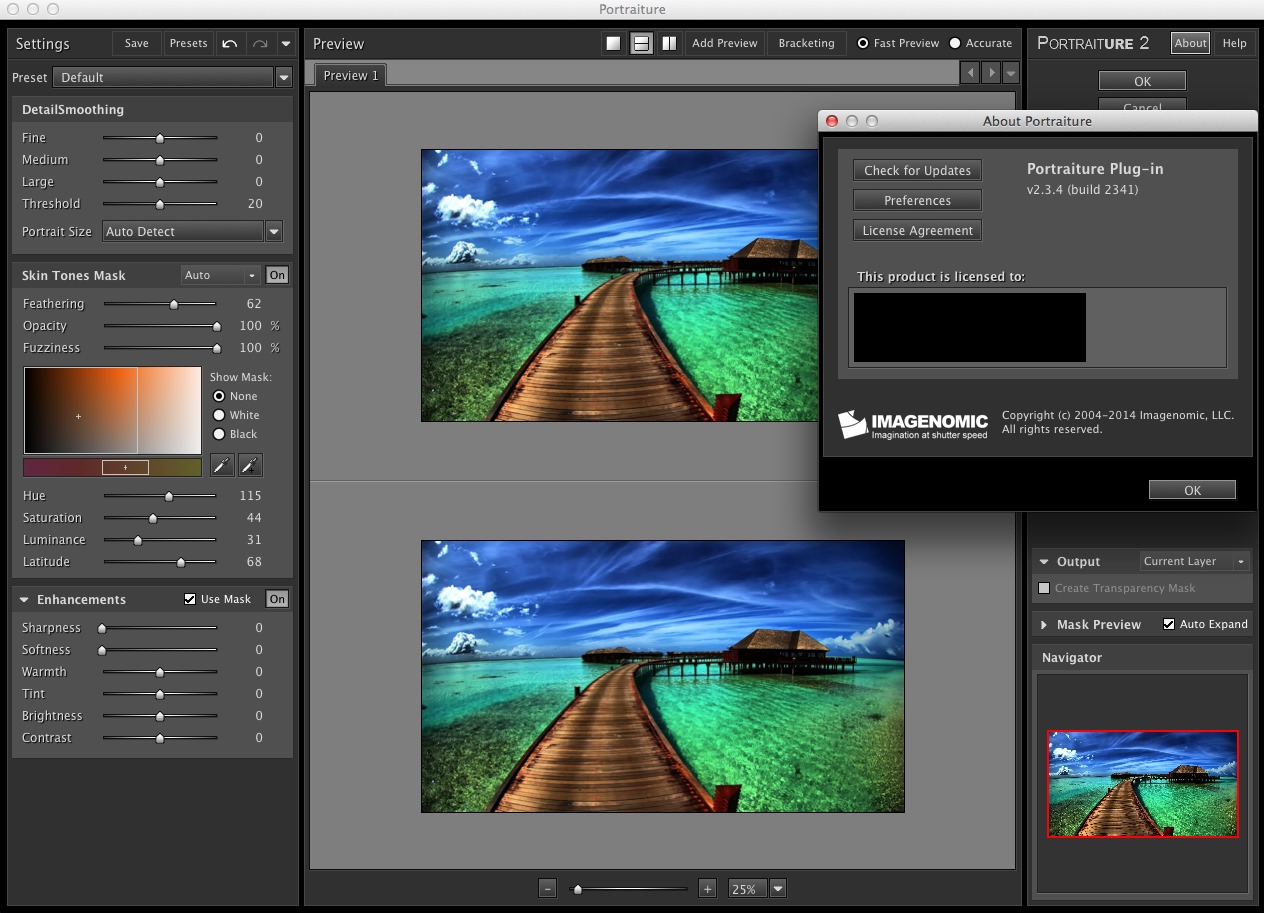The height and width of the screenshot is (913, 1264).
Task: Go to previous preview tab arrow
Action: (x=969, y=72)
